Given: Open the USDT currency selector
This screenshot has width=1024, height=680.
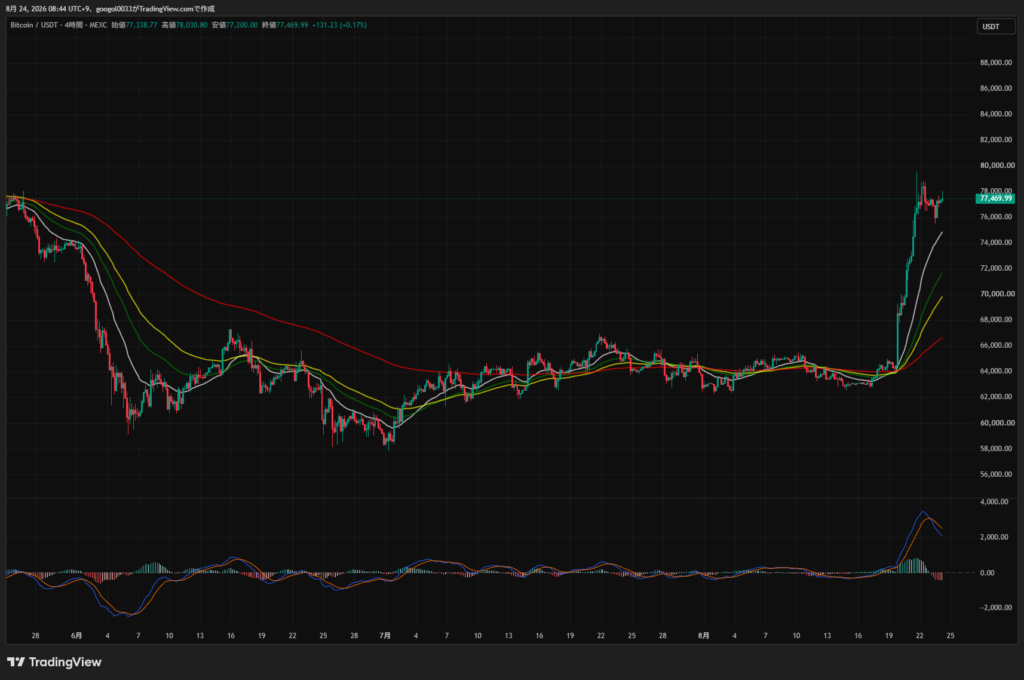Looking at the screenshot, I should [995, 27].
